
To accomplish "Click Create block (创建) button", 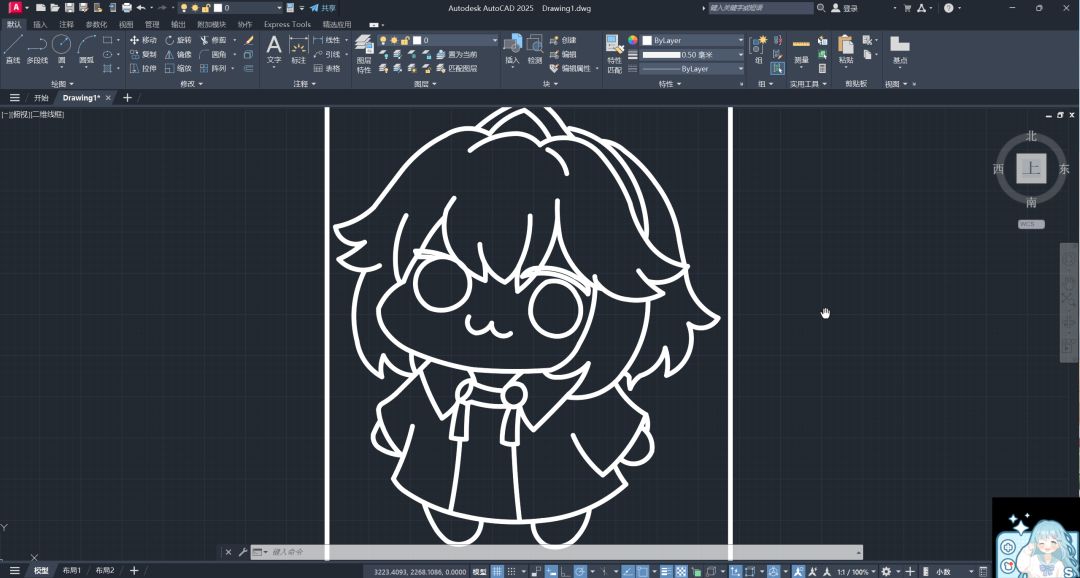I will click(x=563, y=40).
